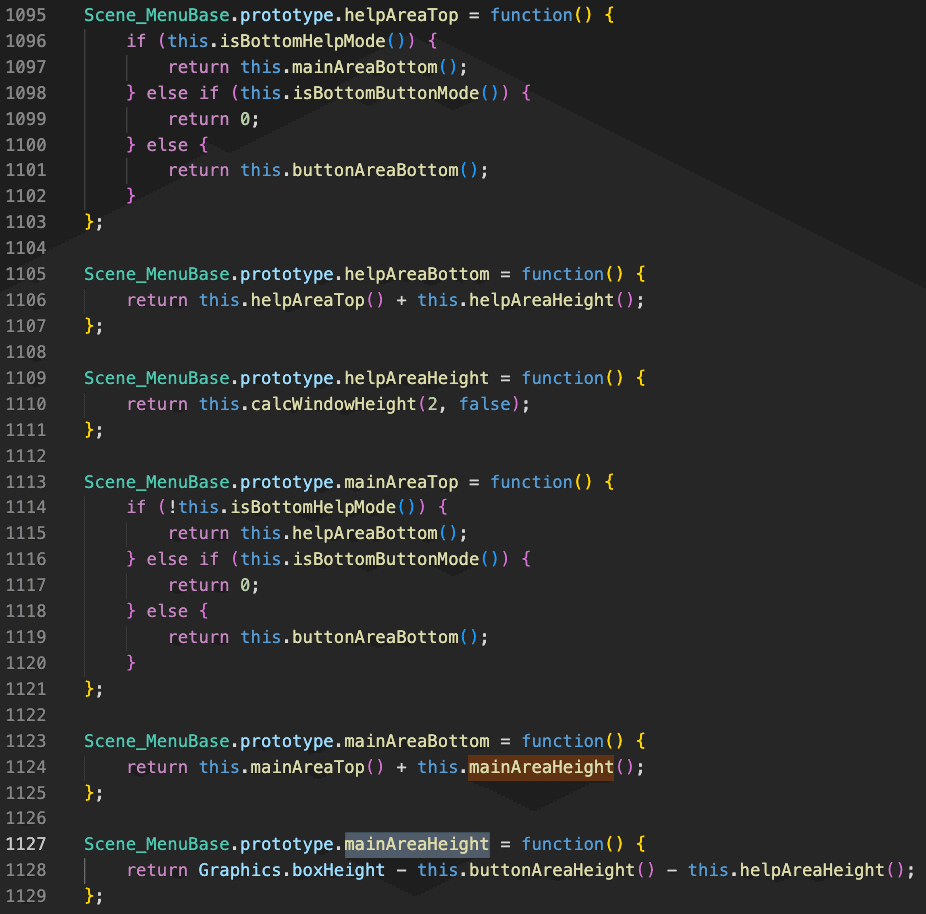
Task: Click the false argument on line 1110
Action: click(x=485, y=404)
